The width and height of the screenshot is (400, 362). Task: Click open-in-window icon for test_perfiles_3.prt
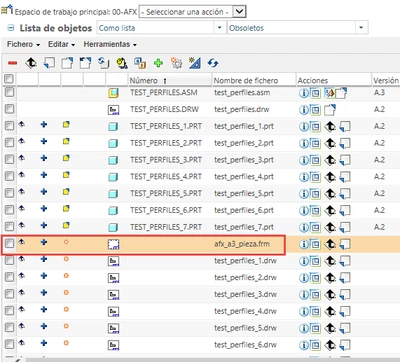[315, 160]
